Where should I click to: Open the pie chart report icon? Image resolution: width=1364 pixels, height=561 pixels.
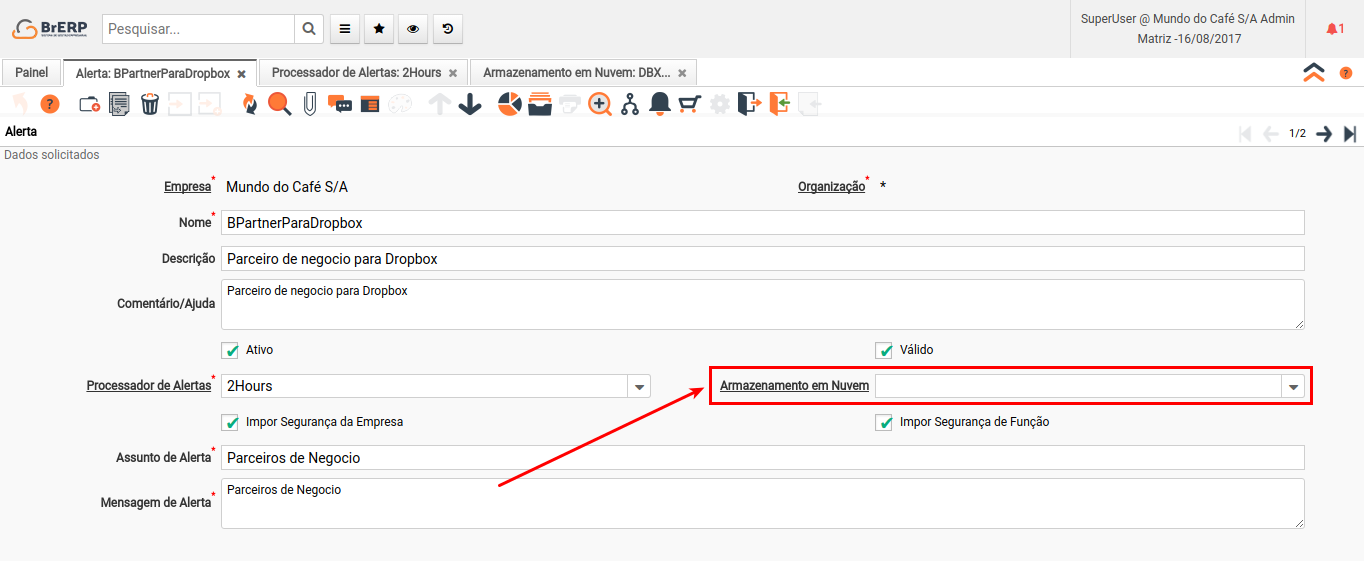[510, 104]
